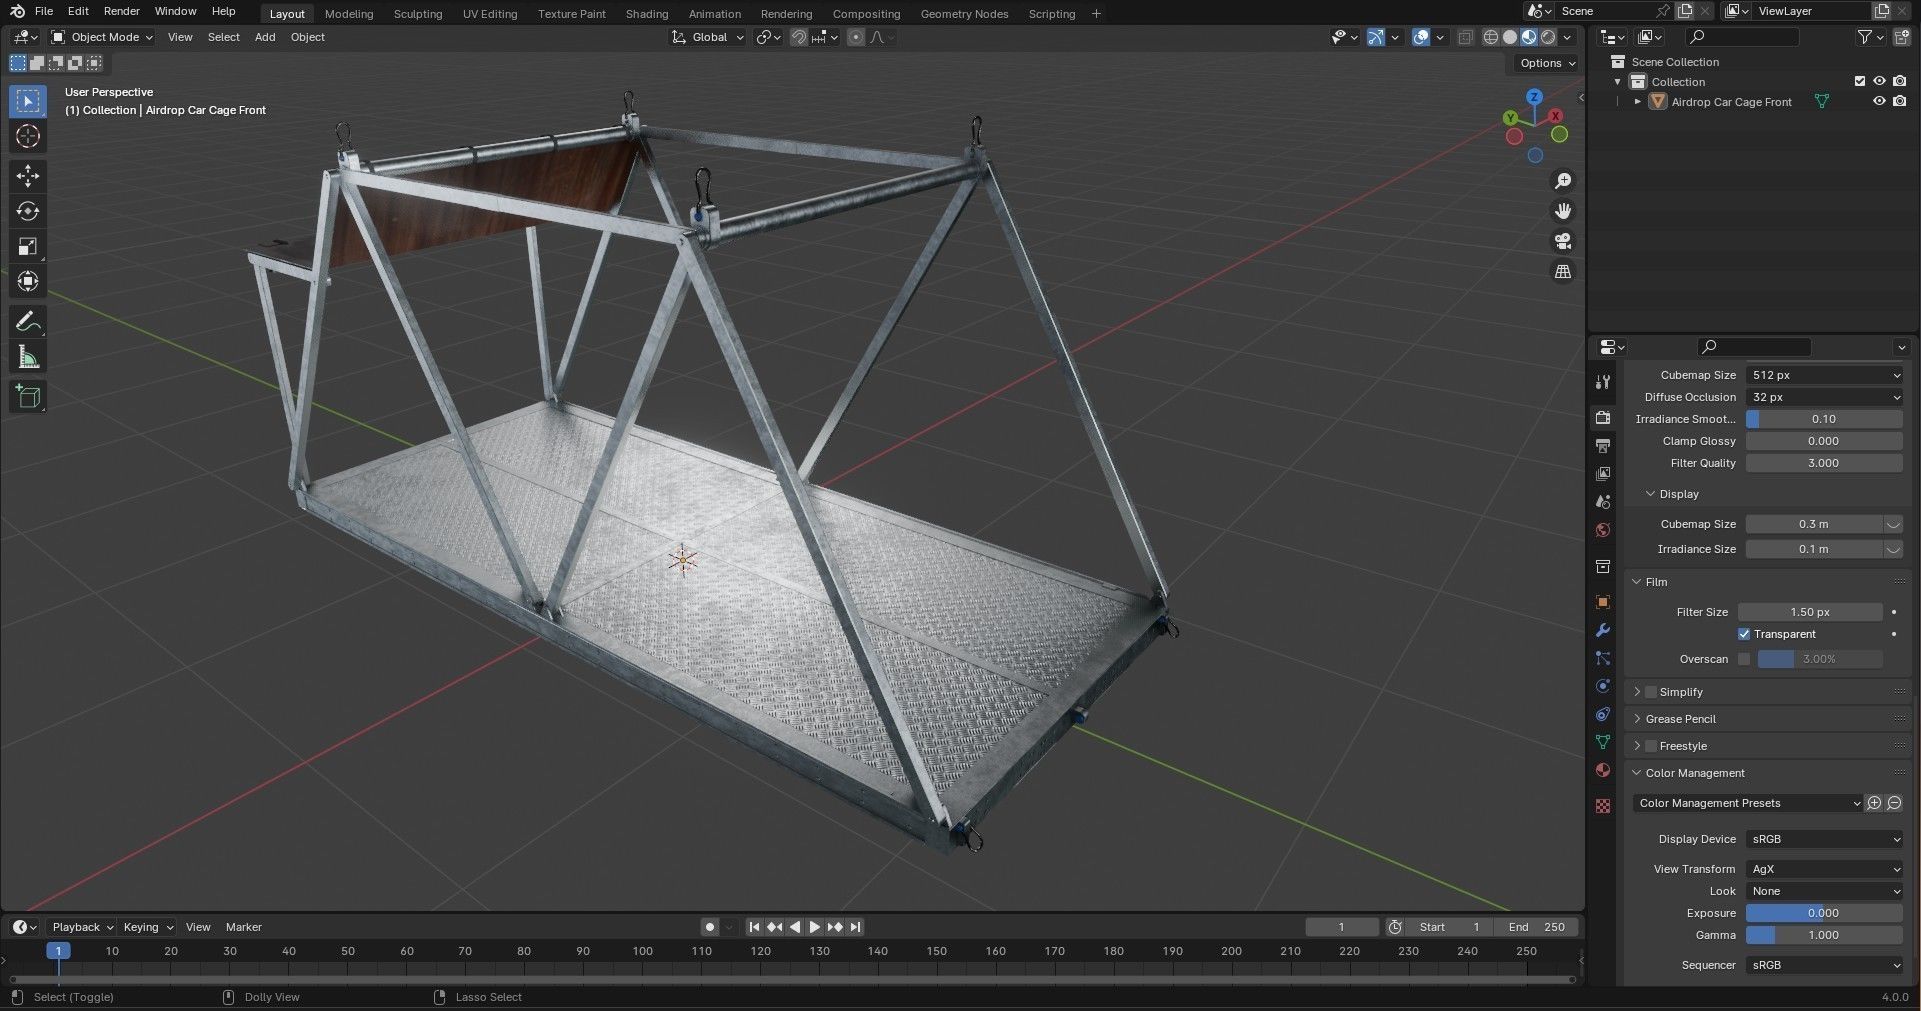Toggle the camera view icon

coord(1562,241)
